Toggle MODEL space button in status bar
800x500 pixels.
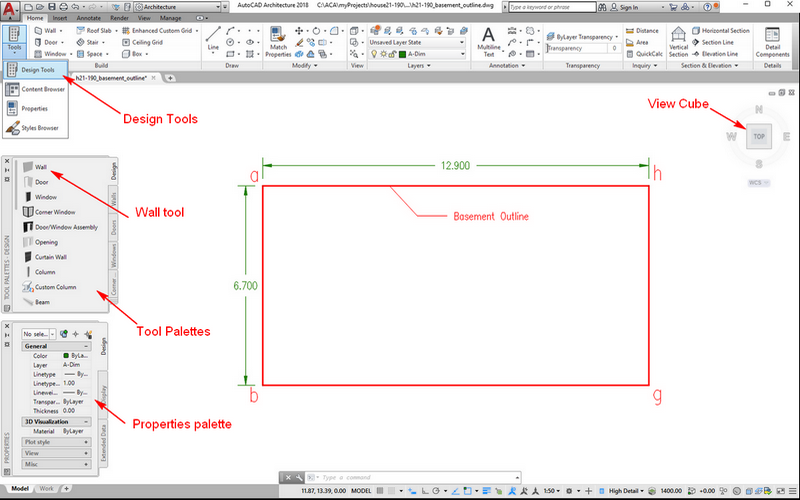tap(361, 491)
